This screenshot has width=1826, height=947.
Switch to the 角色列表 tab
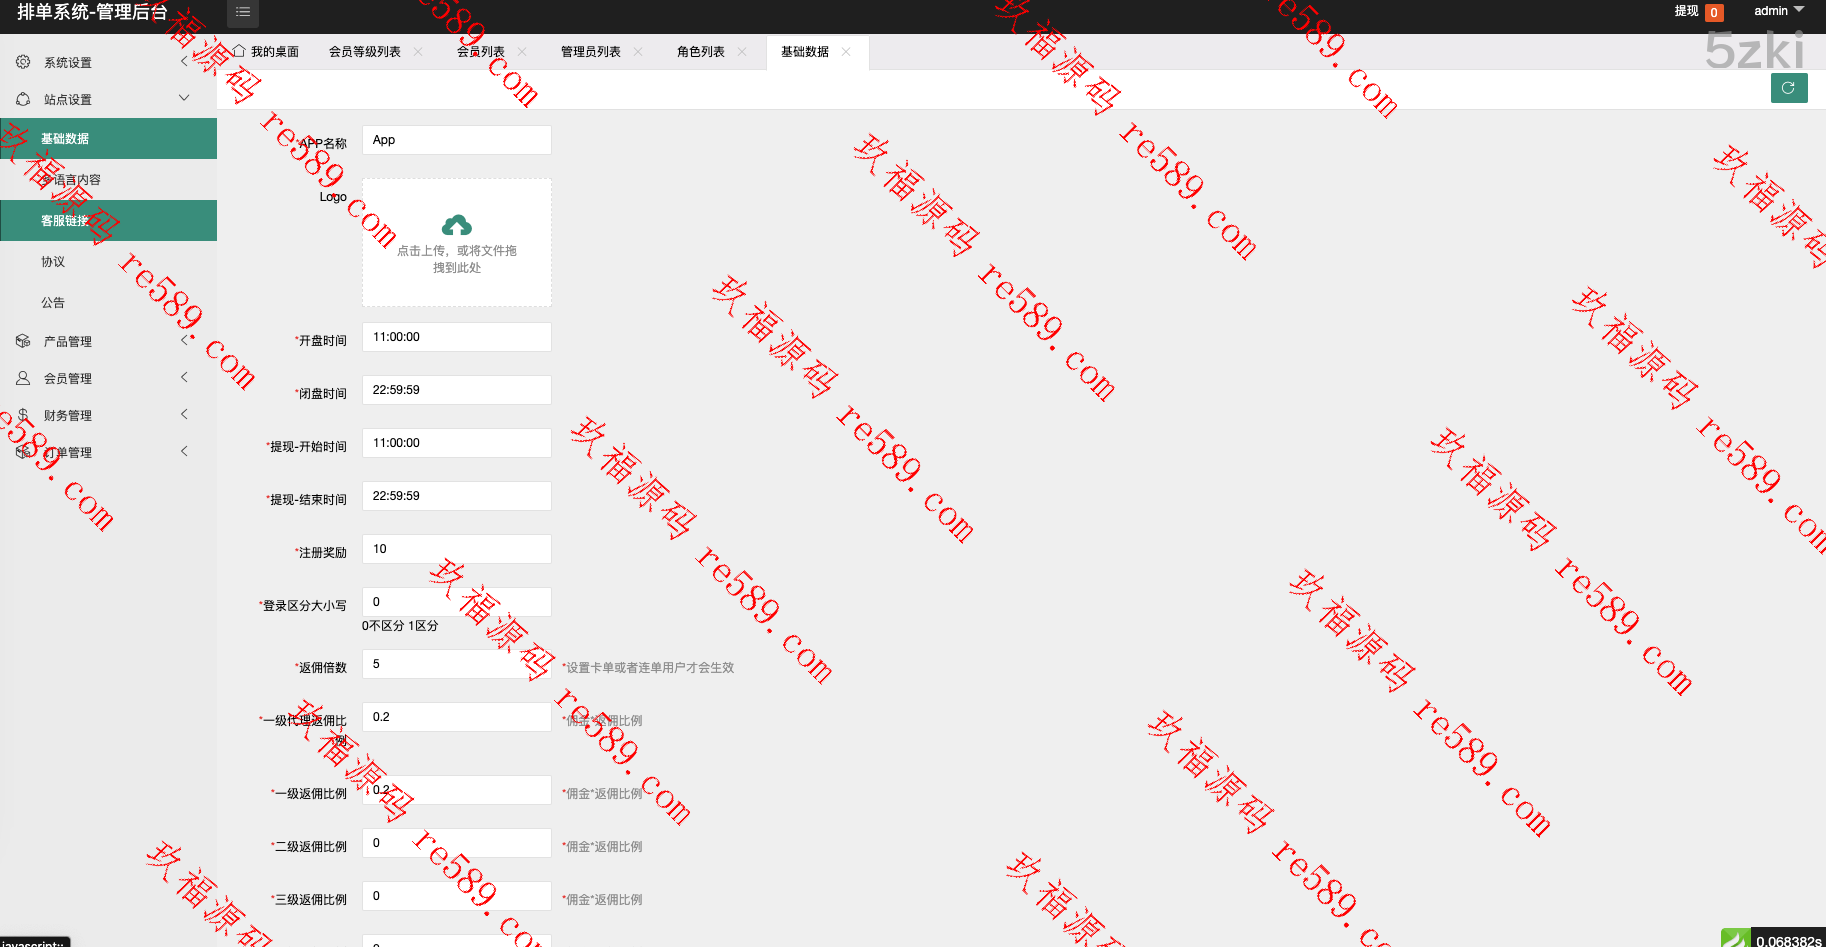700,52
